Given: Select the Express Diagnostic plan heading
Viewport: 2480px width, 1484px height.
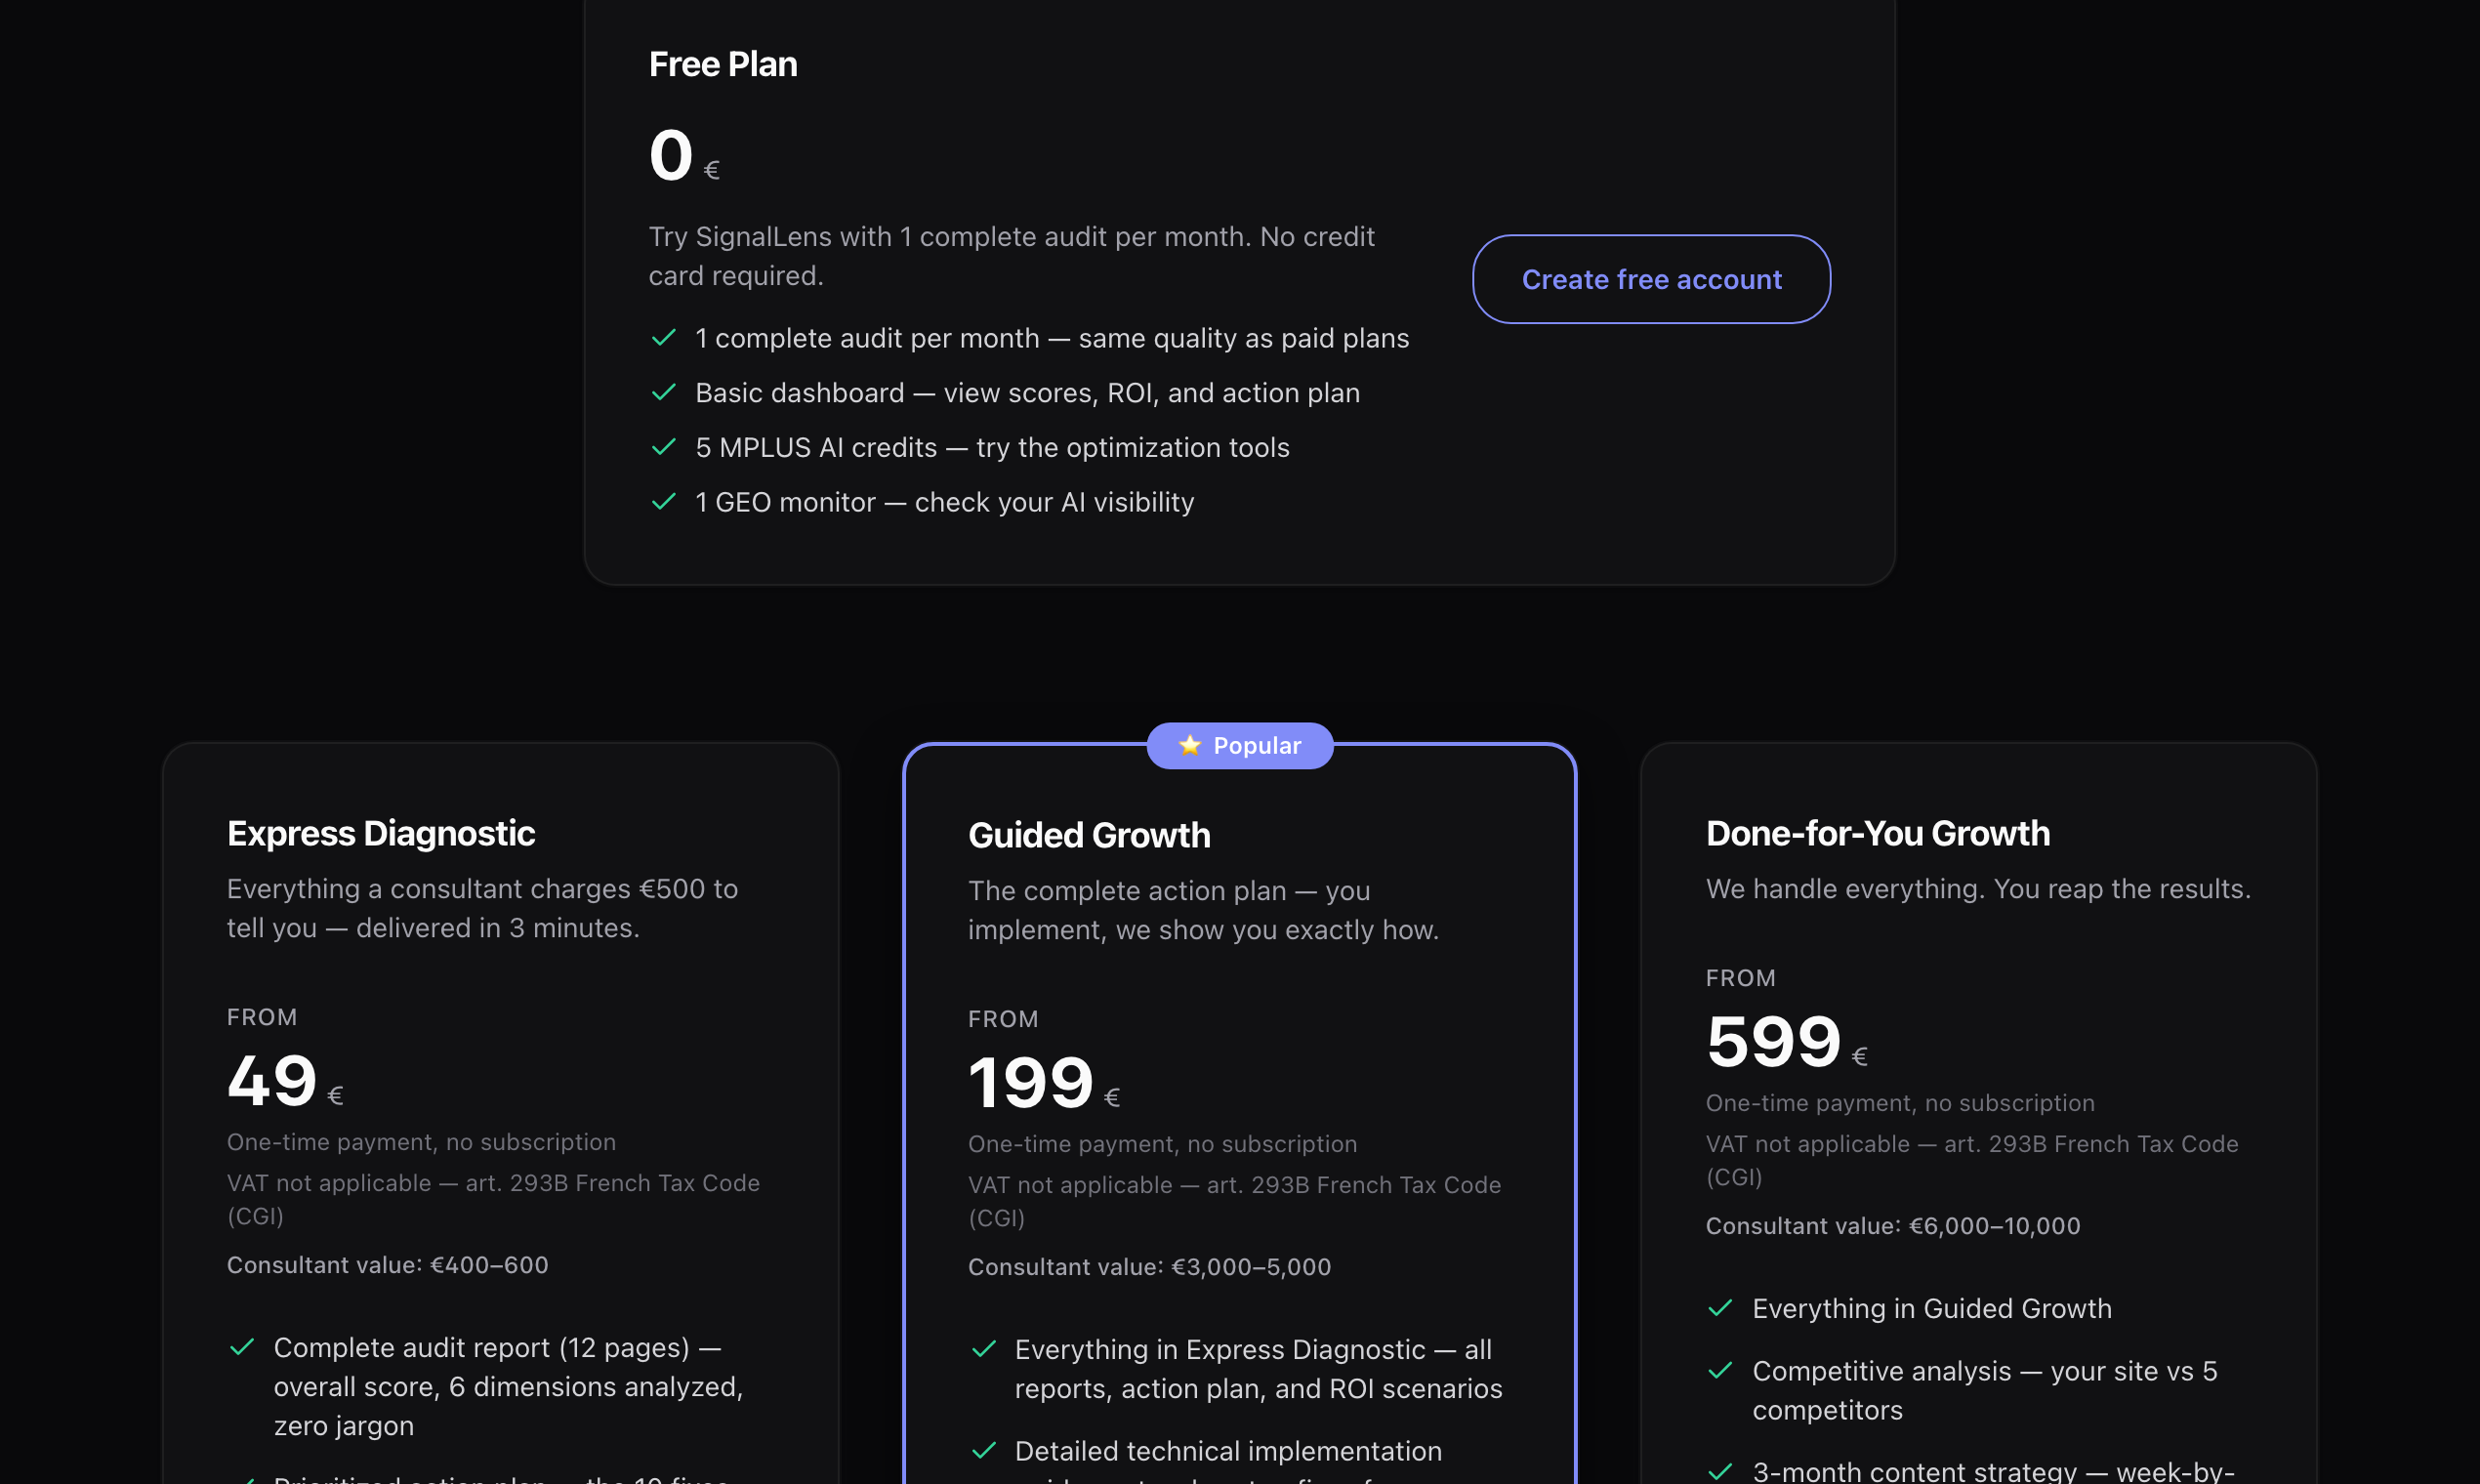Looking at the screenshot, I should 381,833.
